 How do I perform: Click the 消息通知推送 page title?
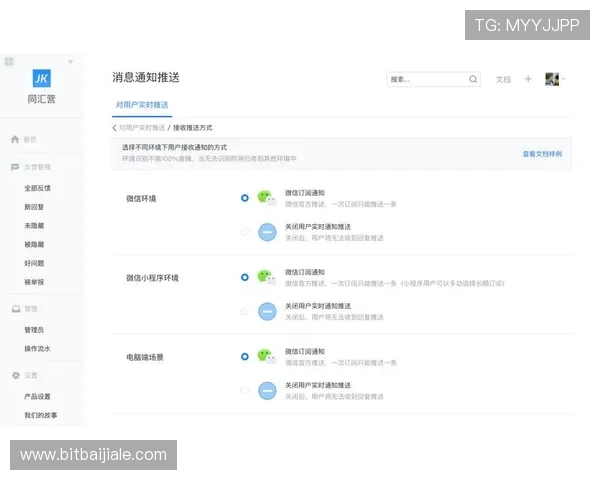tap(146, 77)
